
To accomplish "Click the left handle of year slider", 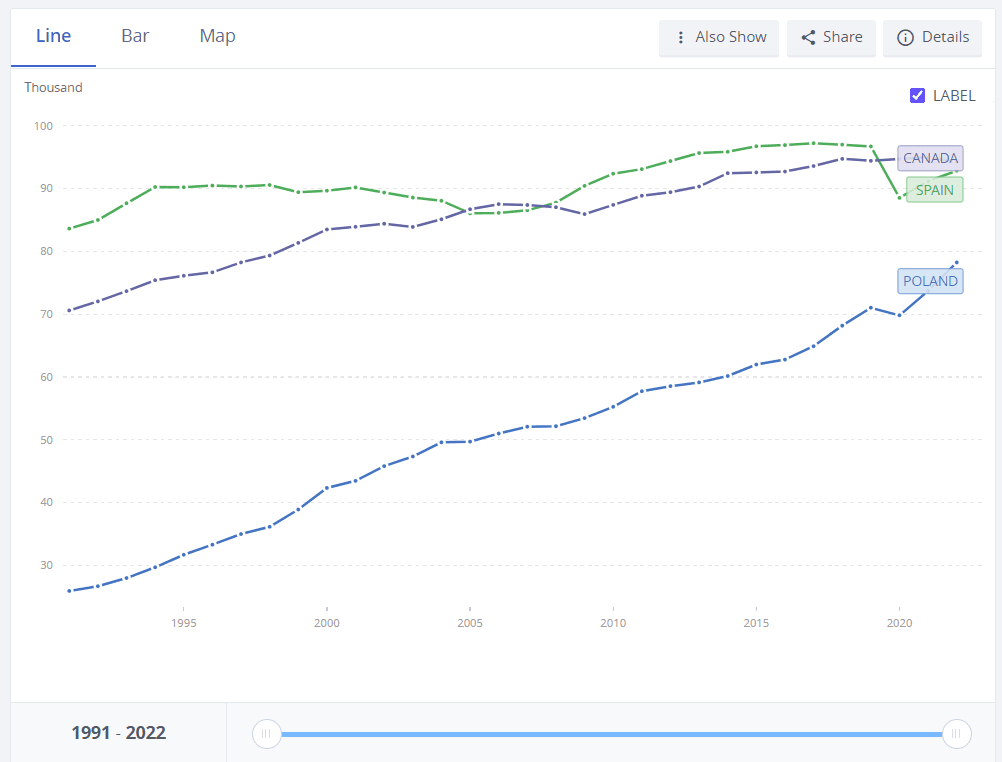I will click(266, 734).
